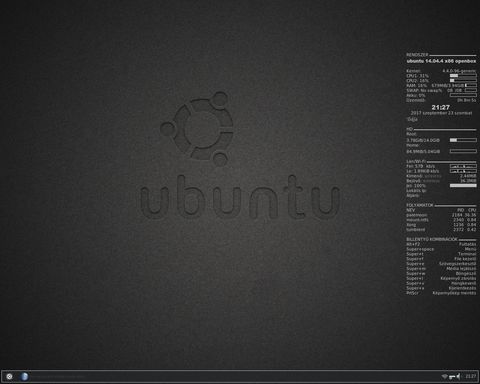The image size is (480, 384).
Task: Click the Super+space Menu shortcut row
Action: click(x=441, y=249)
